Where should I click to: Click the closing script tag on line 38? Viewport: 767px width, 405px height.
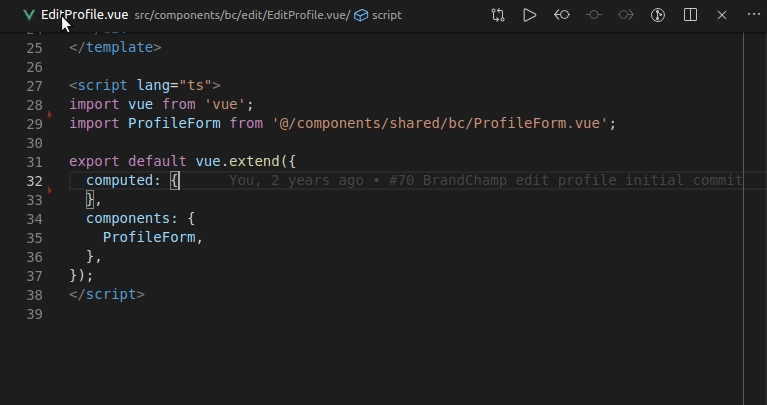point(107,294)
